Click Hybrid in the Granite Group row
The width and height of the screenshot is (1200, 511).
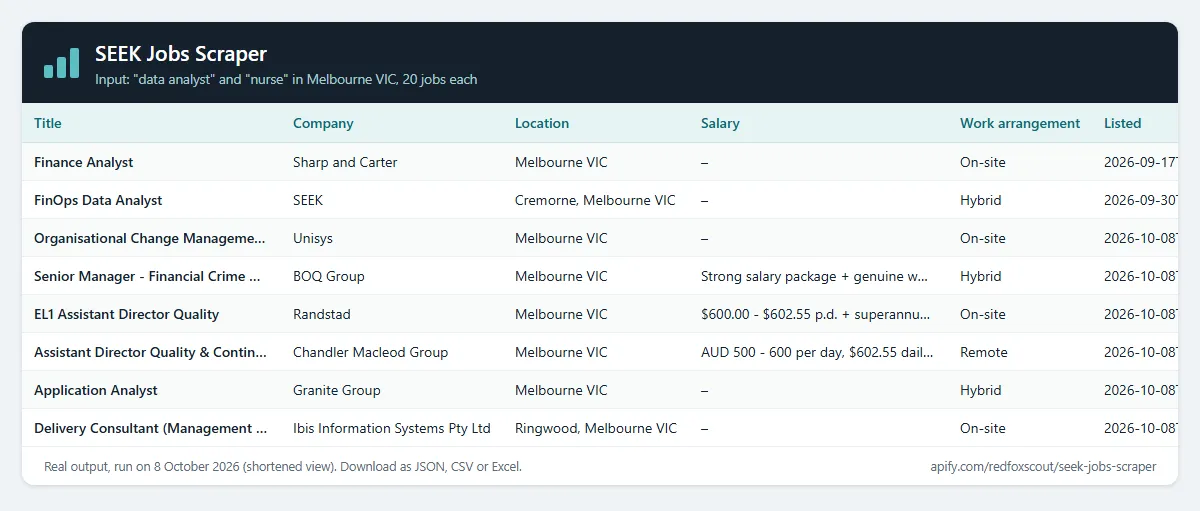981,390
